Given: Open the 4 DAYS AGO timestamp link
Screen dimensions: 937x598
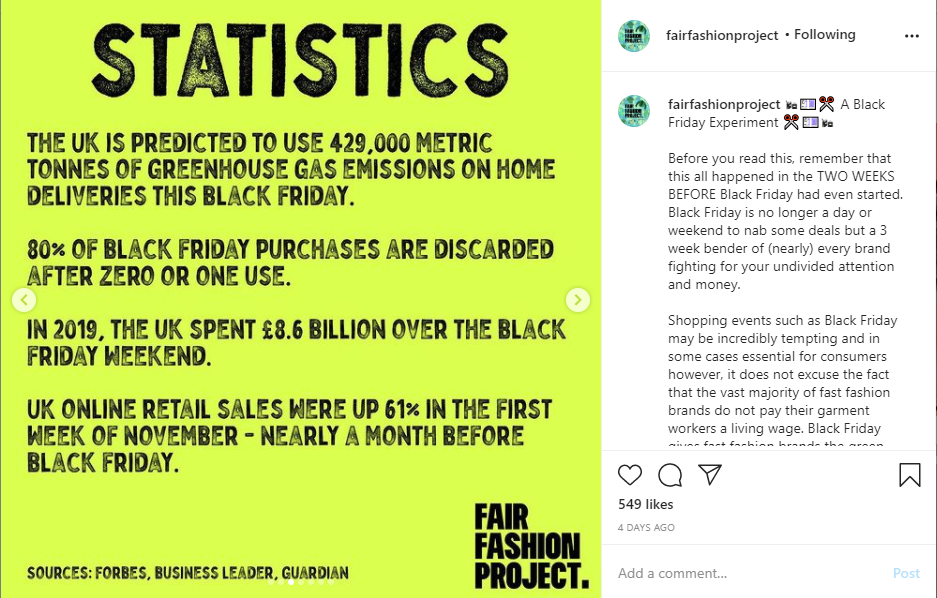Looking at the screenshot, I should click(646, 528).
